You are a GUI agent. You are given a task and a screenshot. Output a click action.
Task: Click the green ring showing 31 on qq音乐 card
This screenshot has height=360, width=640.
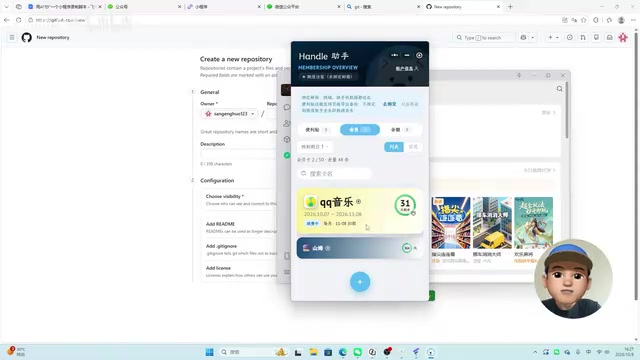405,205
